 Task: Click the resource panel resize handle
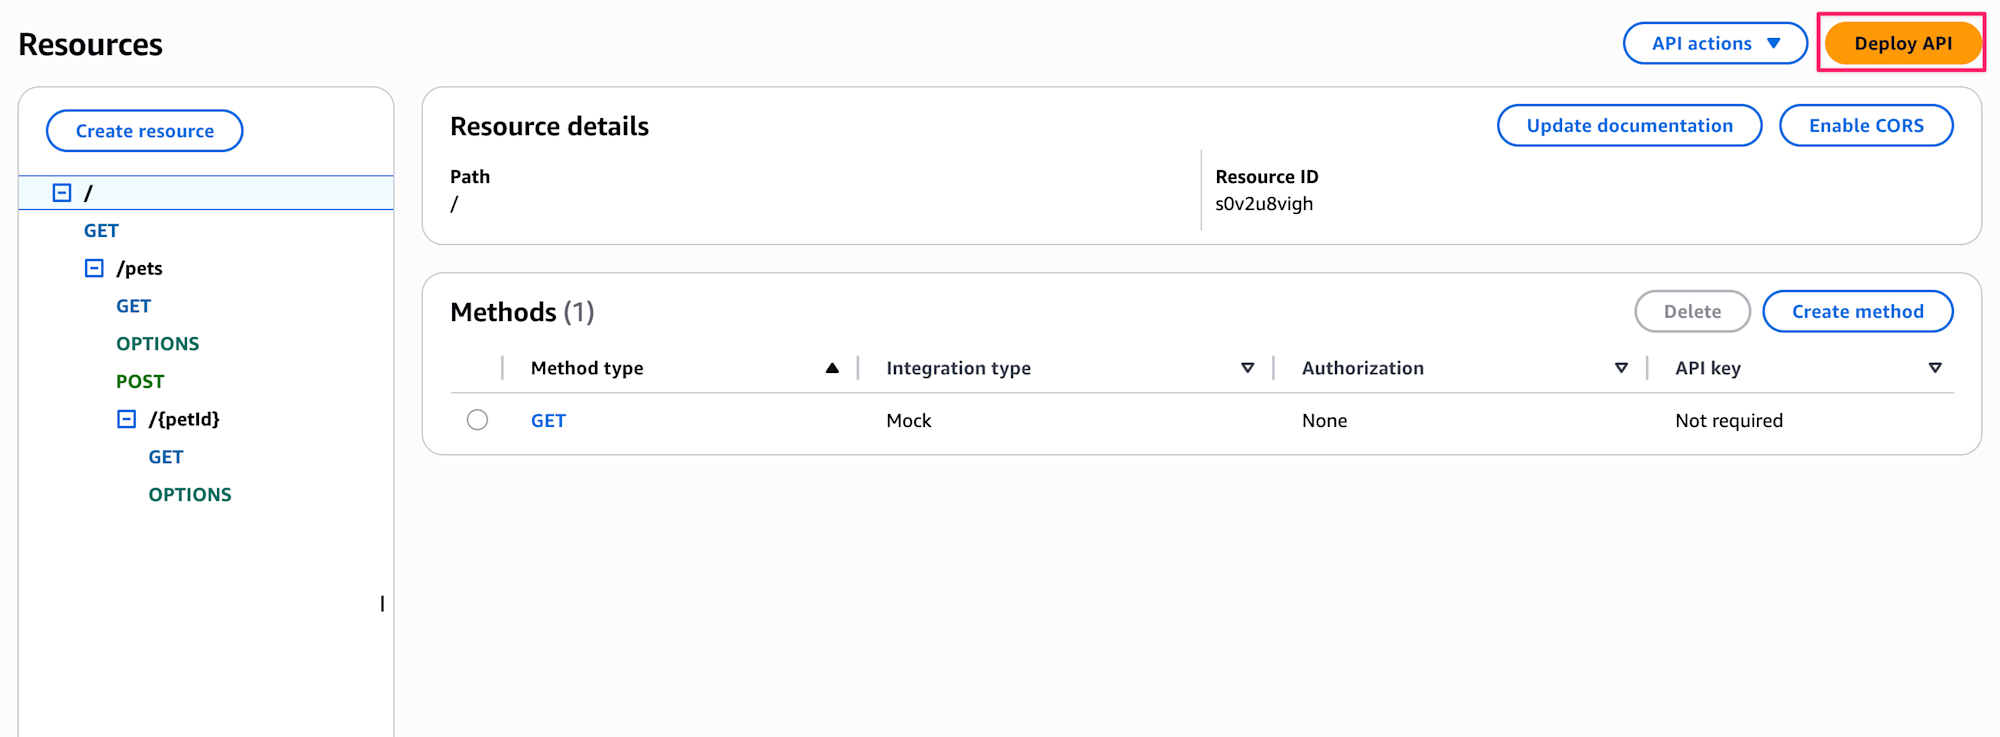coord(382,604)
